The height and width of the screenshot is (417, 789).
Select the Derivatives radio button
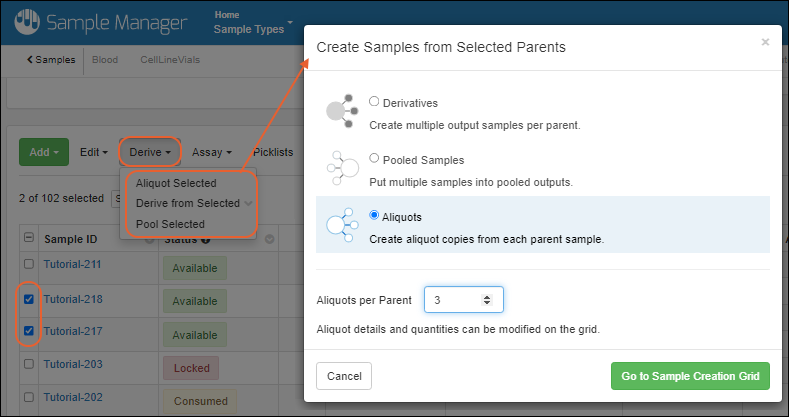tap(374, 102)
